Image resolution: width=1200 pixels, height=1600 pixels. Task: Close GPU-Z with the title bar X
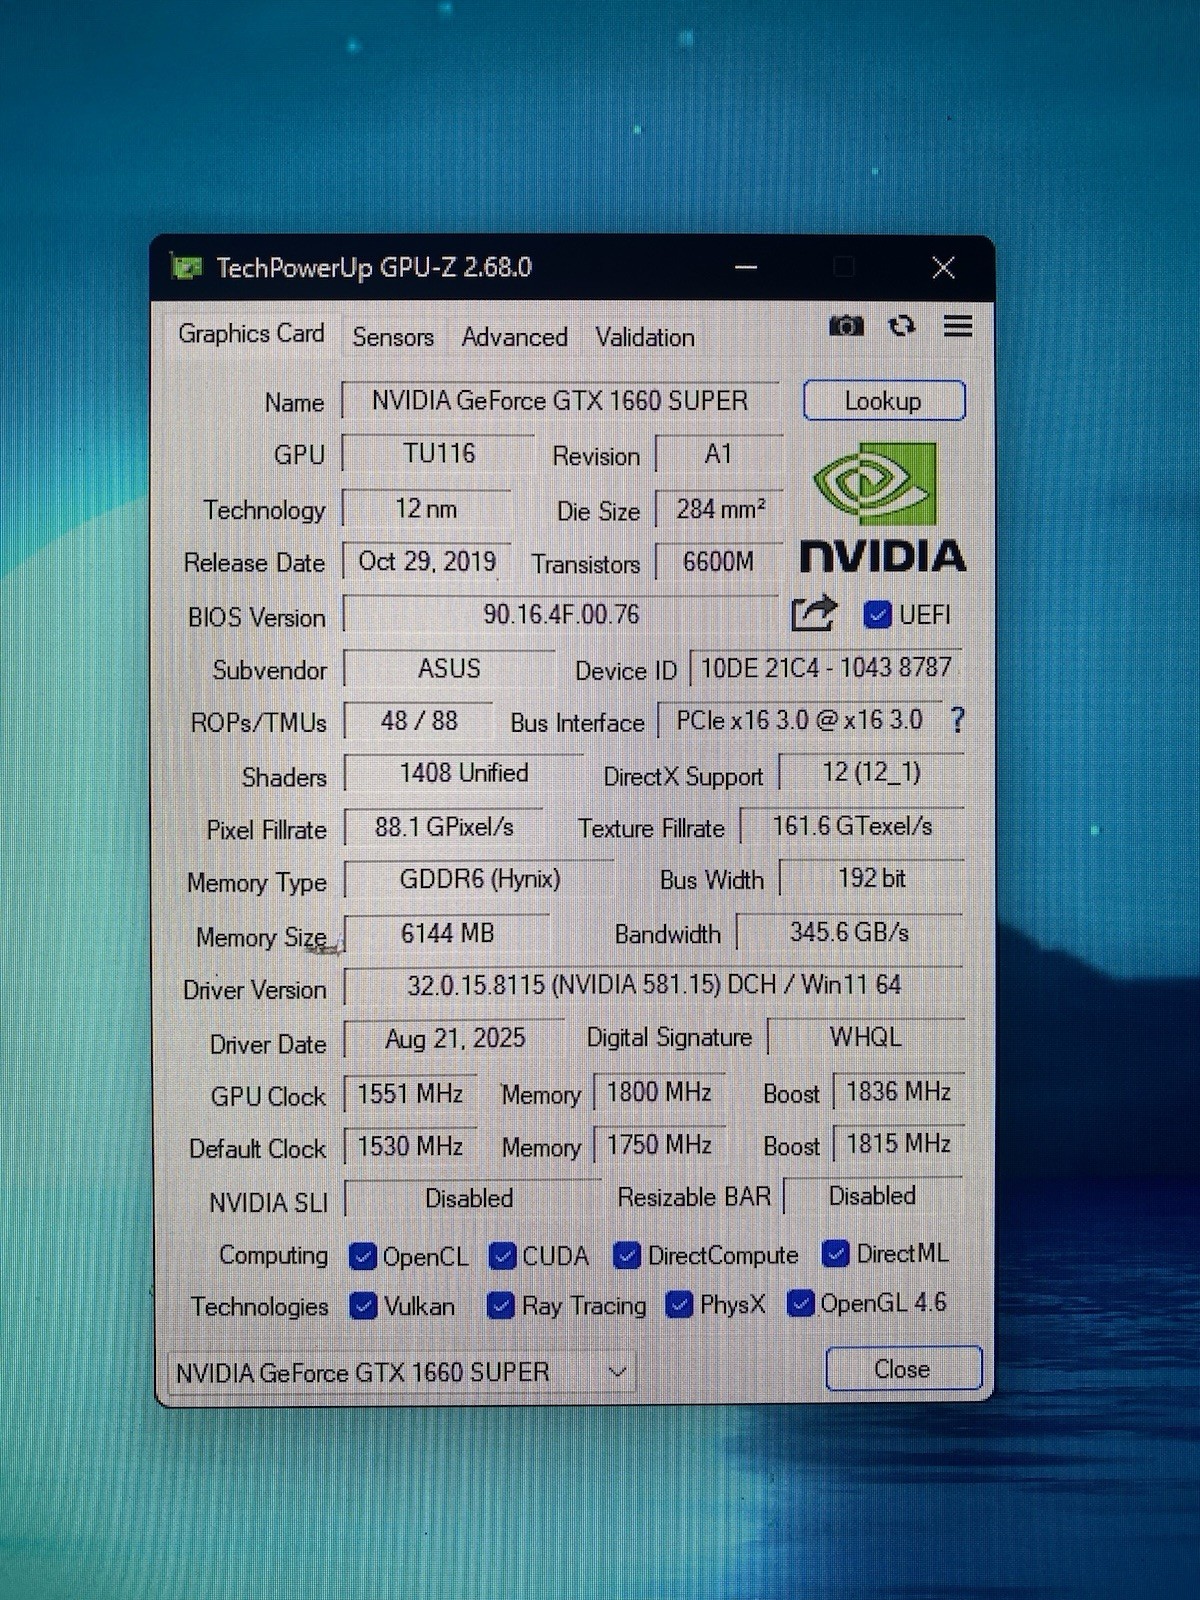click(x=943, y=267)
